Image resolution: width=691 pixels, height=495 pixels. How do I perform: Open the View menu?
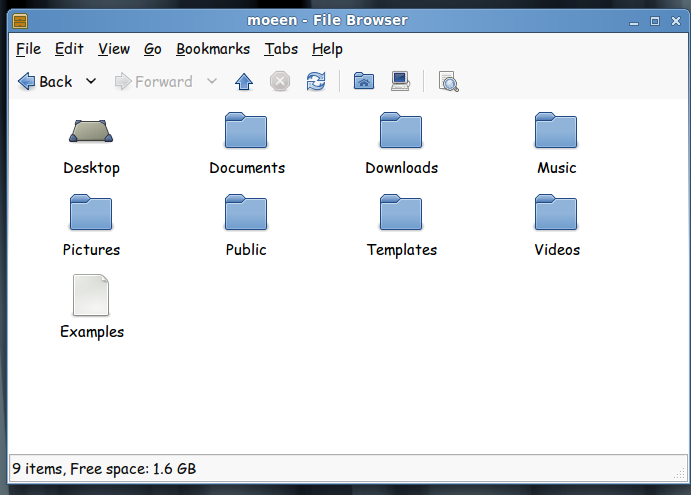[114, 49]
